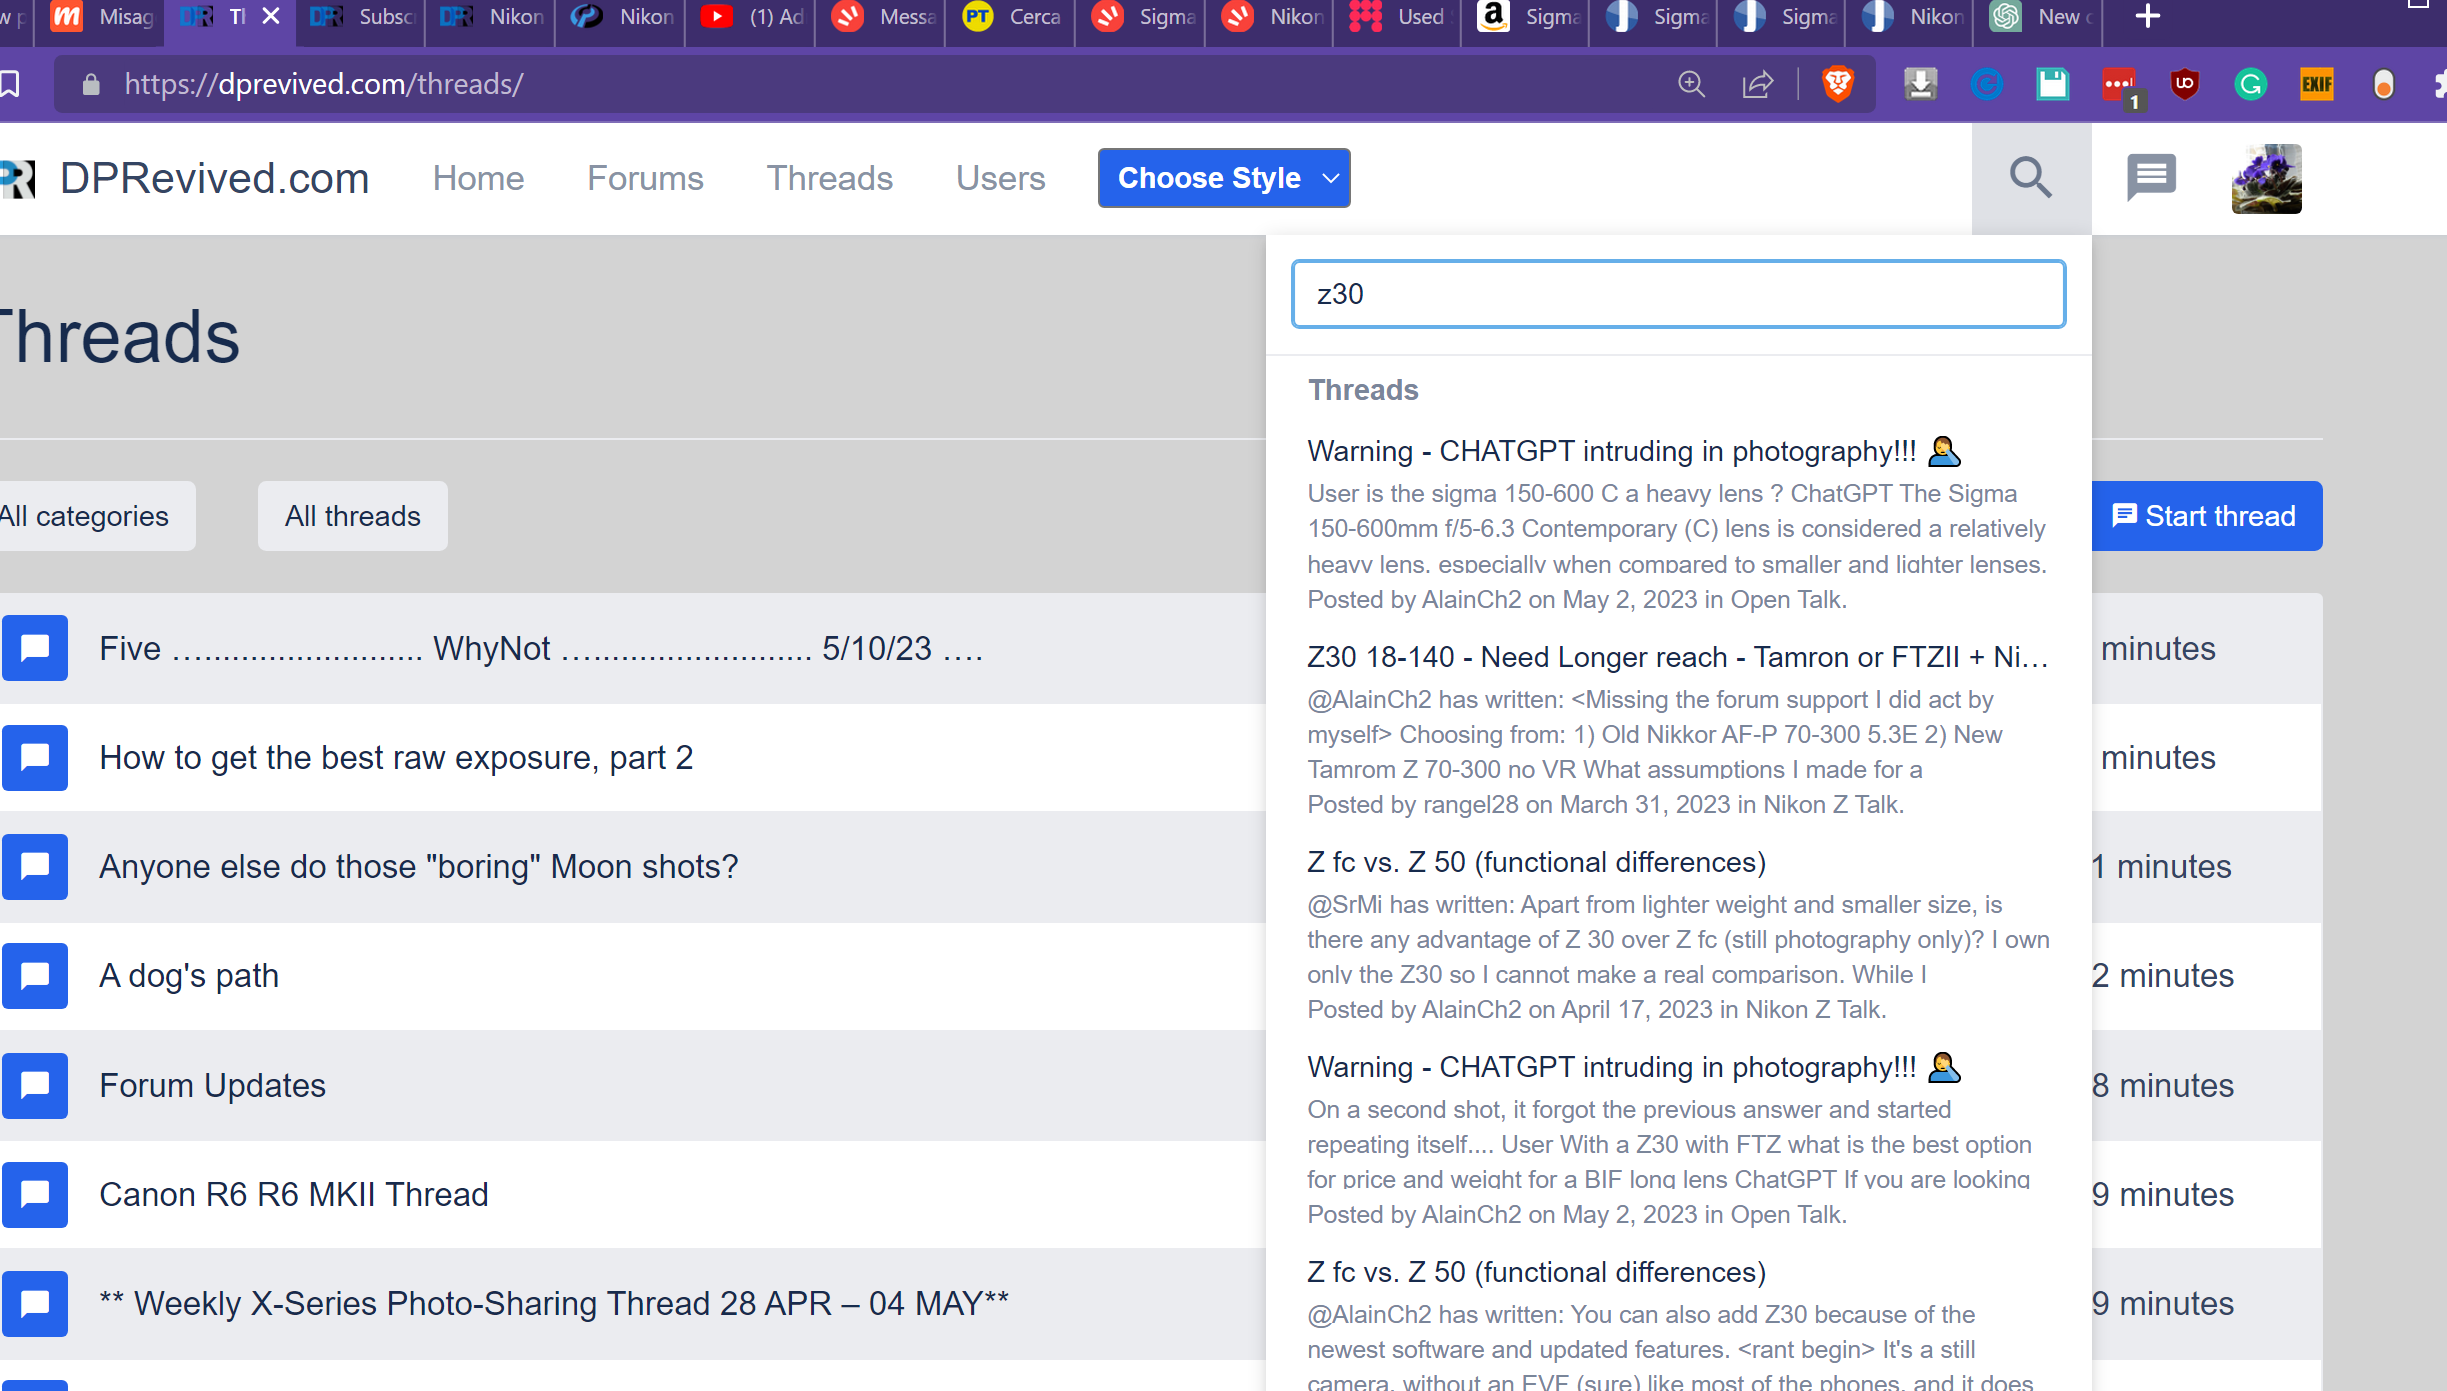Image resolution: width=2447 pixels, height=1391 pixels.
Task: Click the lock icon in the address bar
Action: [x=91, y=84]
